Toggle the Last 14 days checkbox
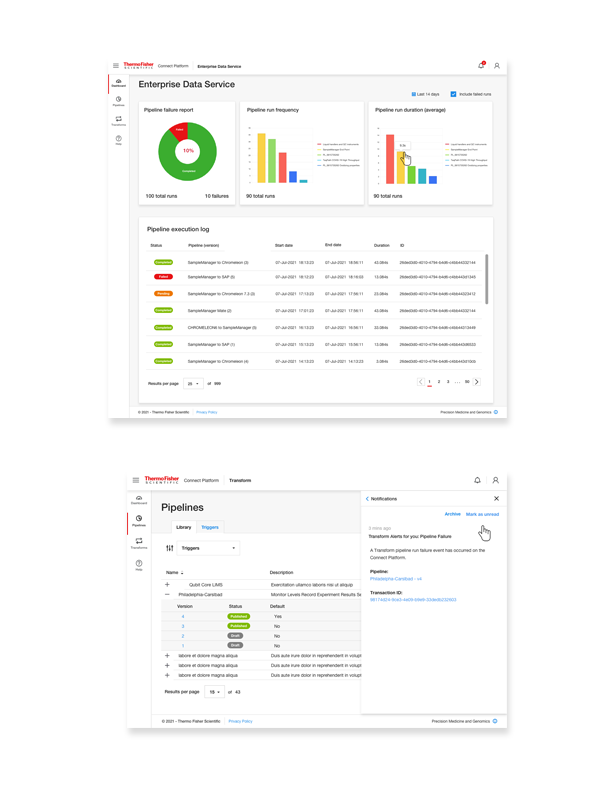615x800 pixels. click(x=414, y=94)
